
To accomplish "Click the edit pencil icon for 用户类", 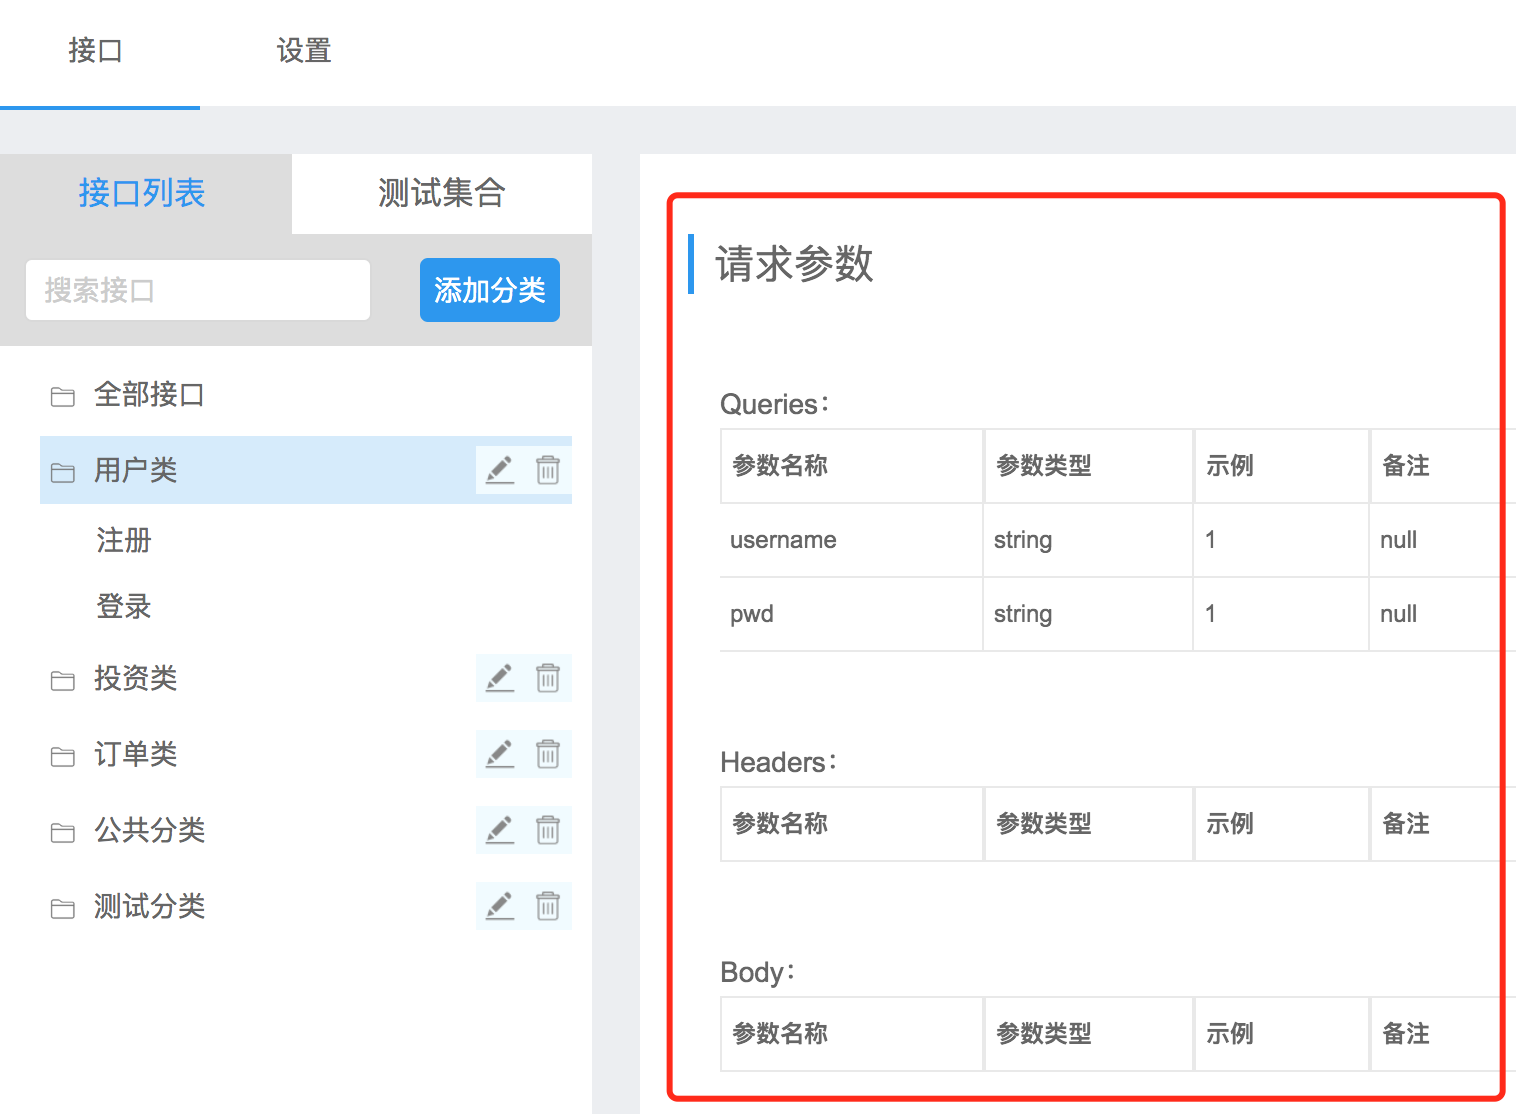I will tap(499, 469).
